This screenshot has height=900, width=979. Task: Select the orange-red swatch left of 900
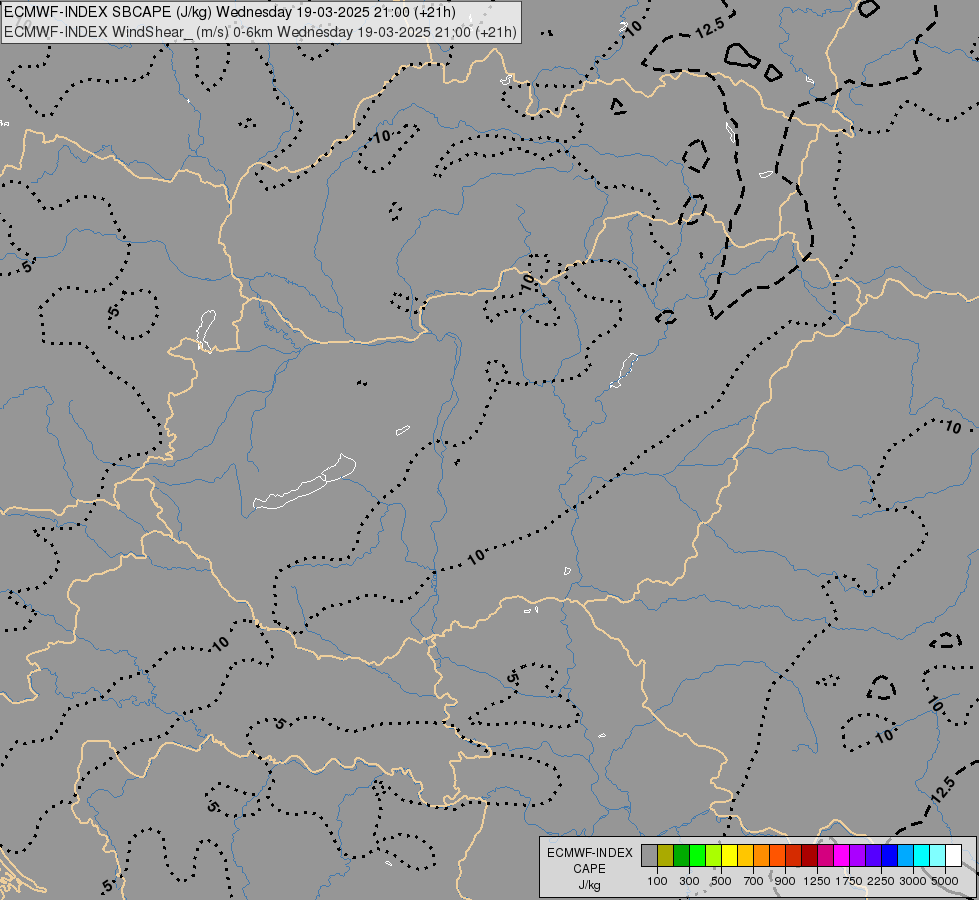point(777,855)
